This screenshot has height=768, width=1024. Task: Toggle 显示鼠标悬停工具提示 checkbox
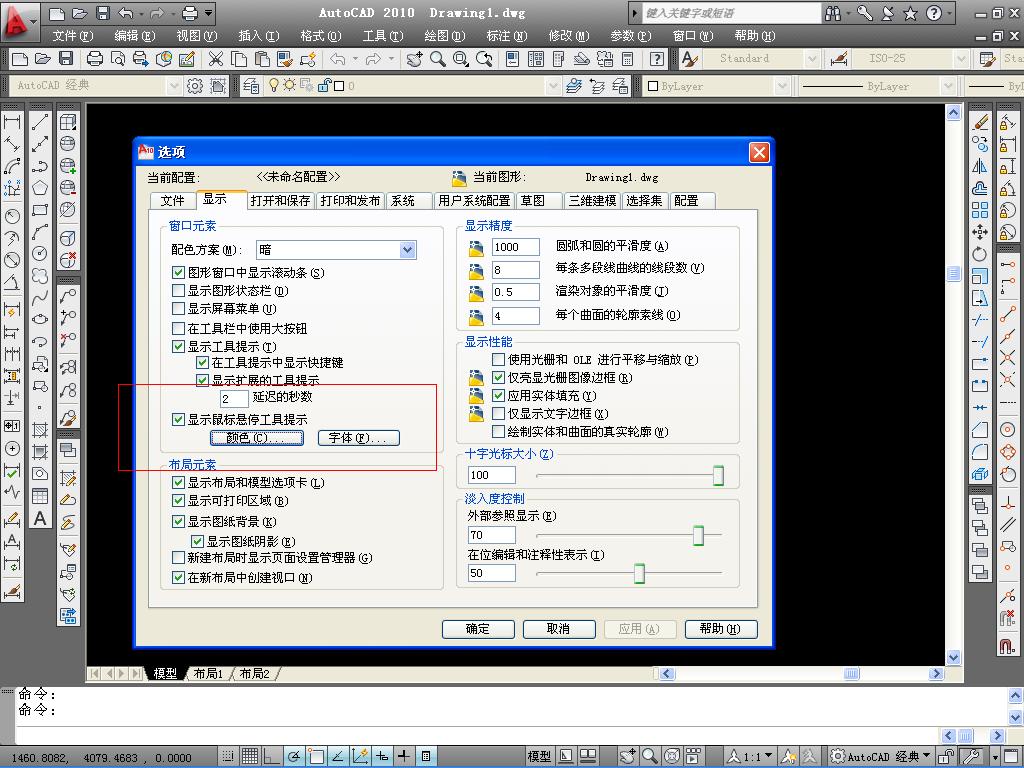(178, 419)
